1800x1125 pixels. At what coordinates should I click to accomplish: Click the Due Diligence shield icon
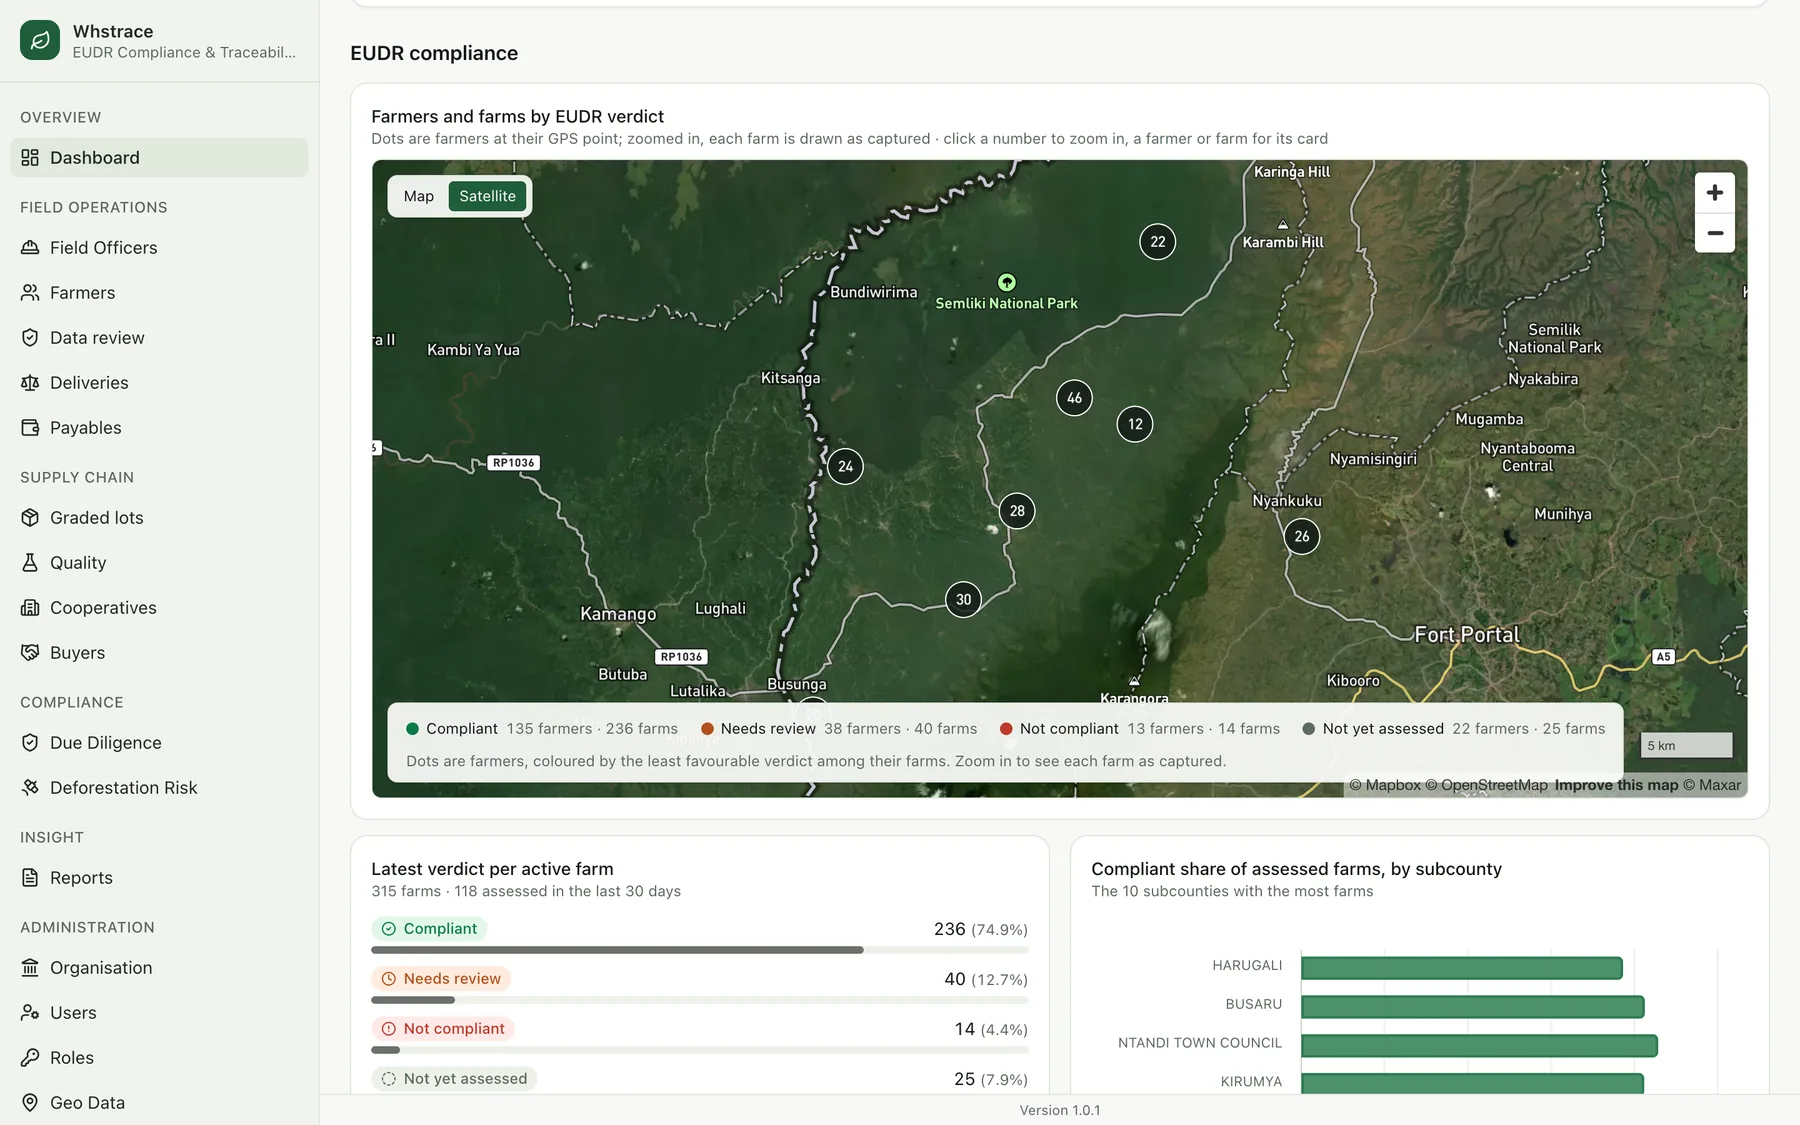point(30,743)
